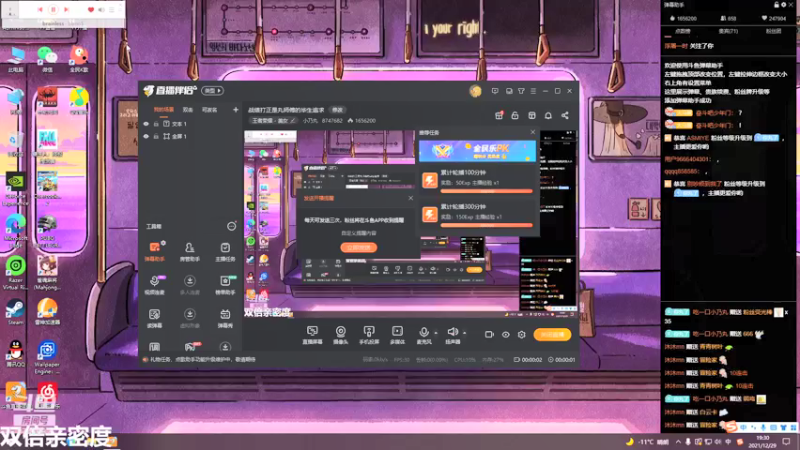This screenshot has width=800, height=450.
Task: Toggle preview eye icon near start button
Action: click(506, 335)
